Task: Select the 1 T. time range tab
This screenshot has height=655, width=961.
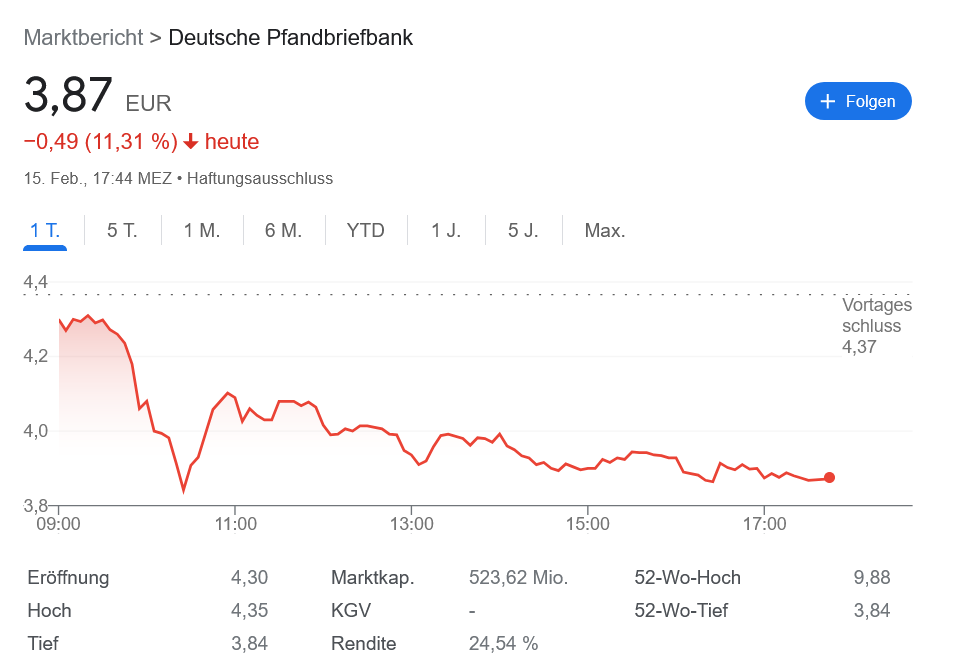Action: [x=45, y=231]
